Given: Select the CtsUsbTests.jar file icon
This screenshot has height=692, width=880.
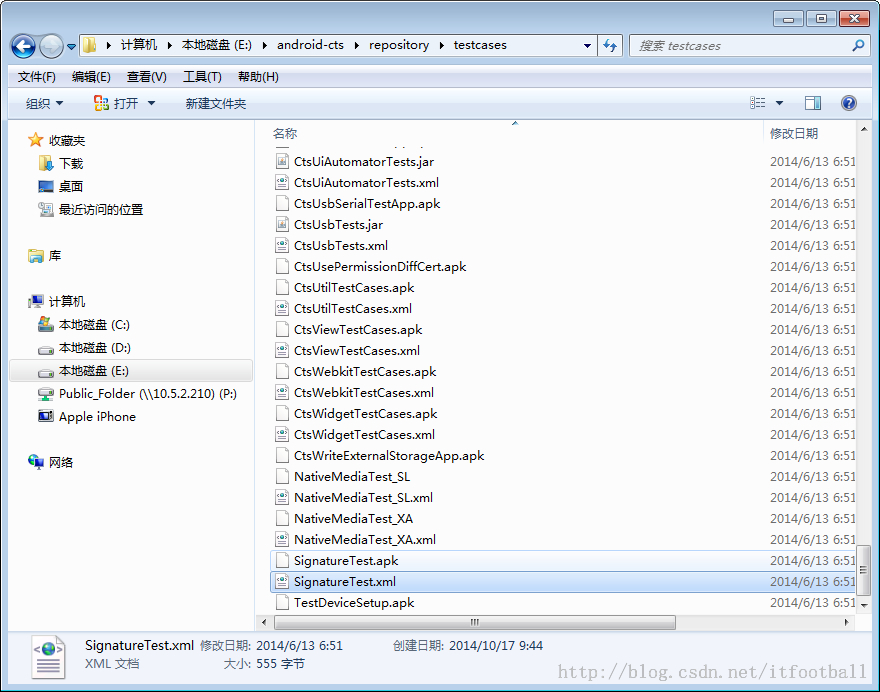Looking at the screenshot, I should 282,224.
